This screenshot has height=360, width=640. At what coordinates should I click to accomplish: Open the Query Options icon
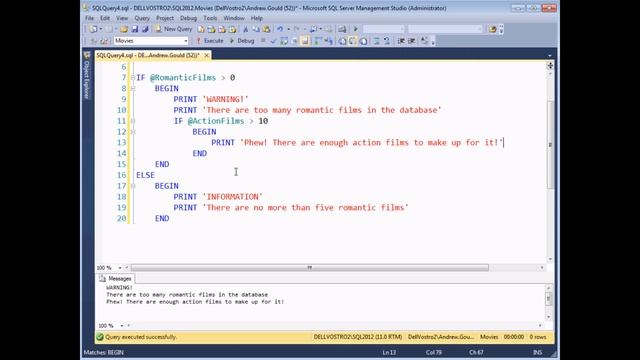[x=295, y=41]
